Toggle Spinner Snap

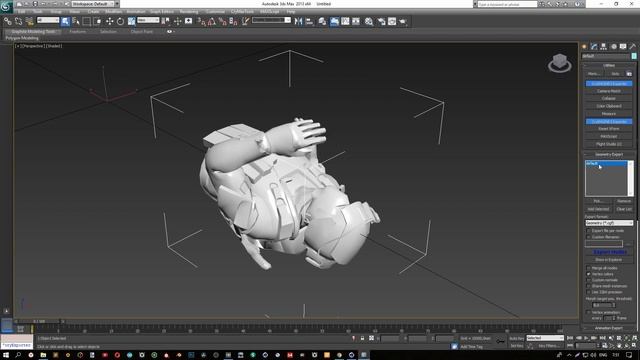(233, 21)
